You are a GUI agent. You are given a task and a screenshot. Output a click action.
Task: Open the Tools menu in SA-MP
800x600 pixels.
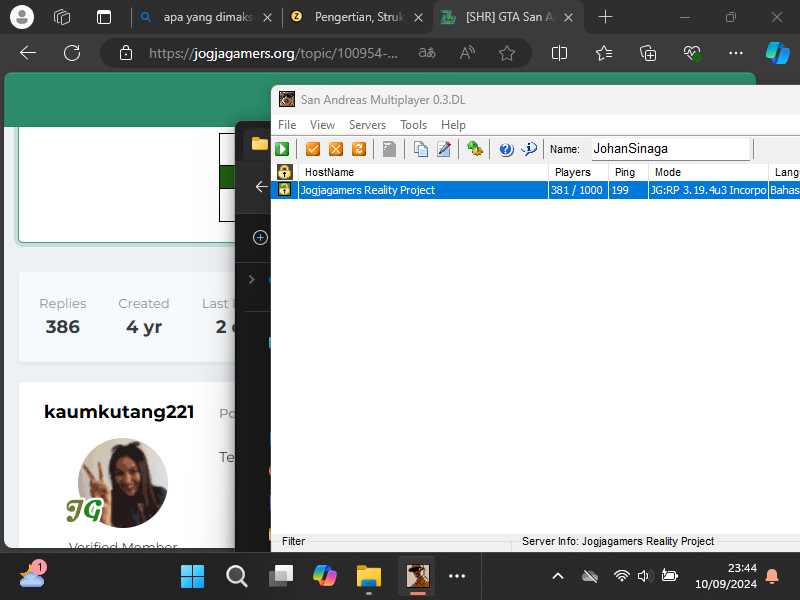coord(413,125)
